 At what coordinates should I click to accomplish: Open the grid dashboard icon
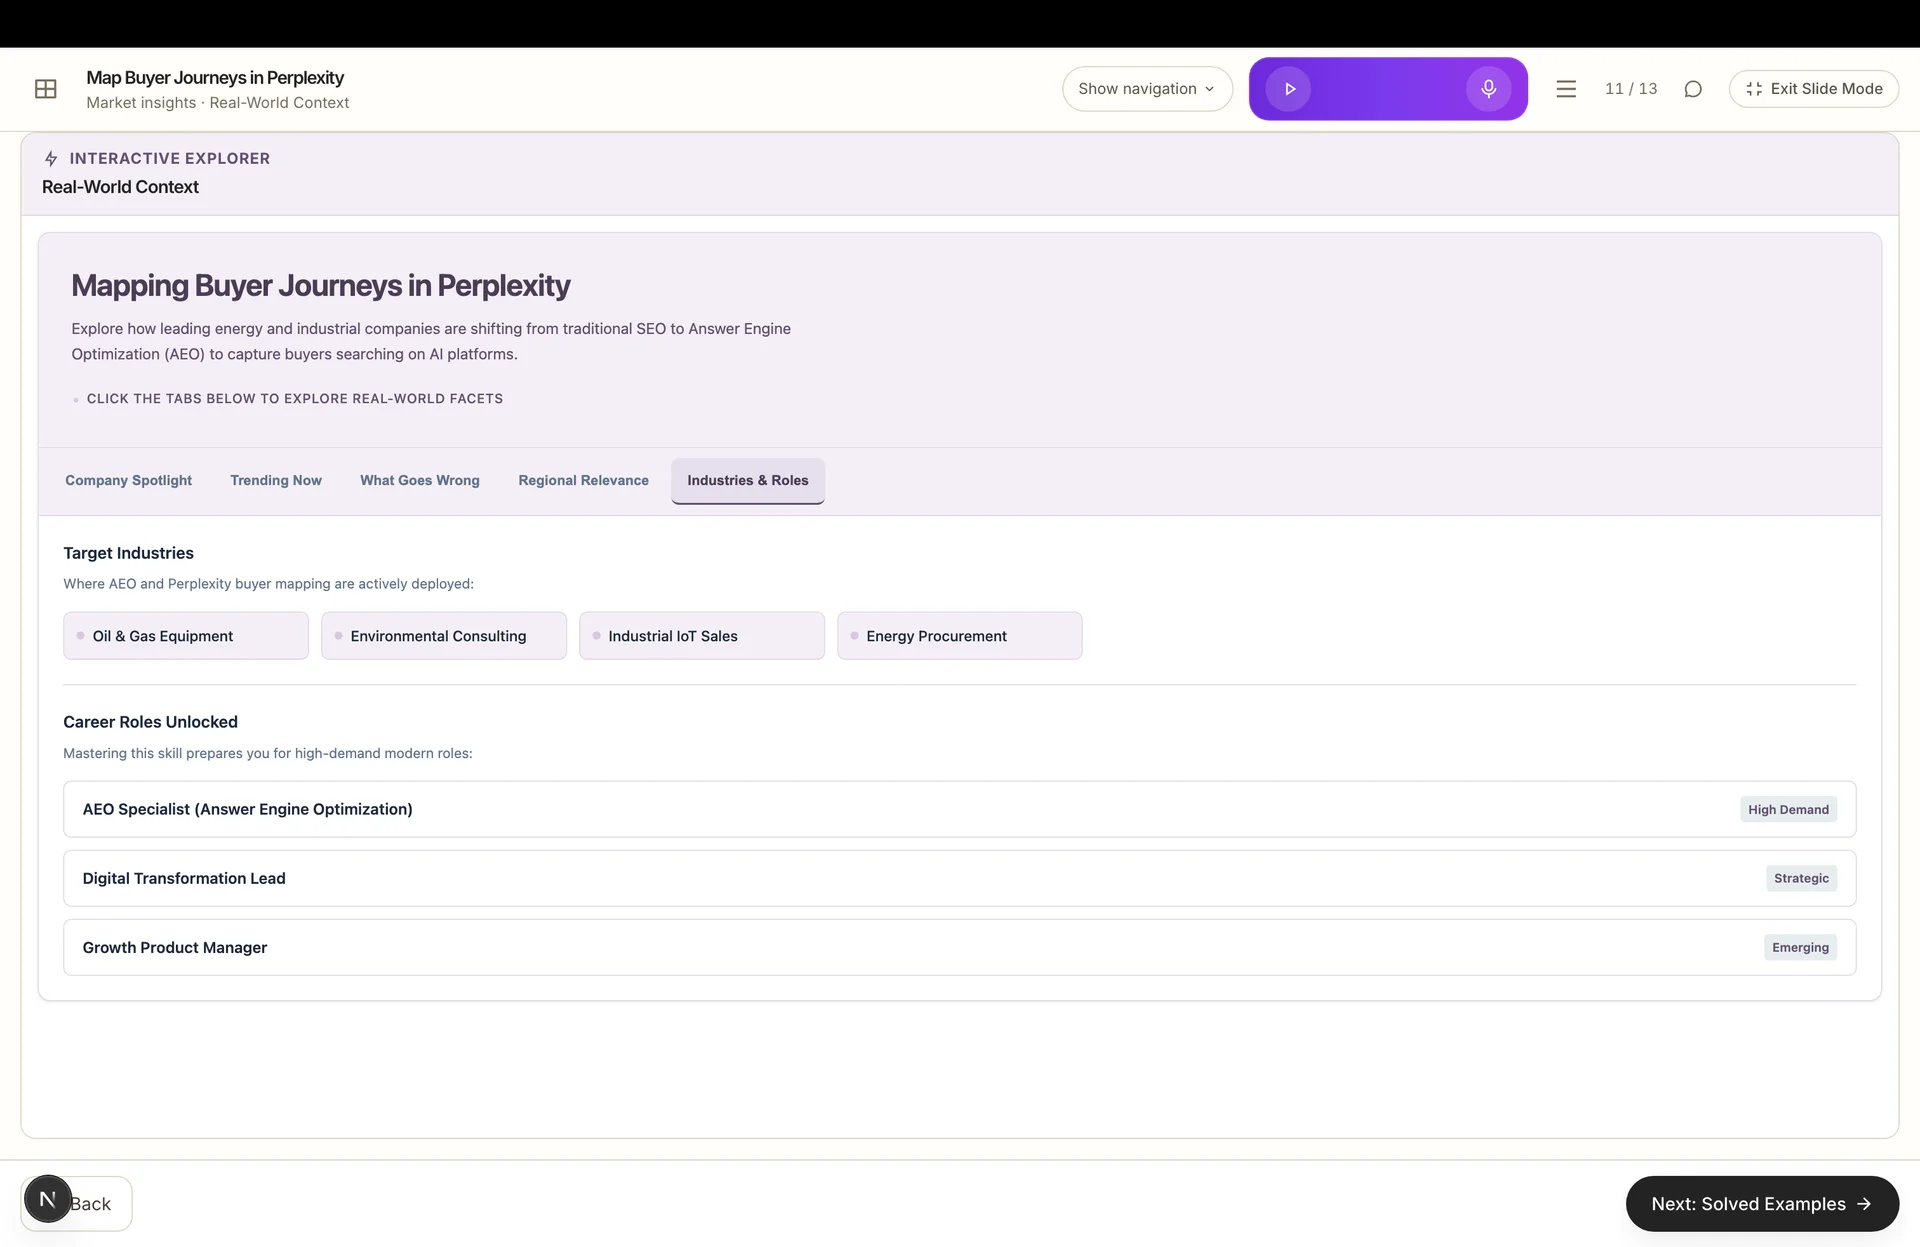pos(46,89)
